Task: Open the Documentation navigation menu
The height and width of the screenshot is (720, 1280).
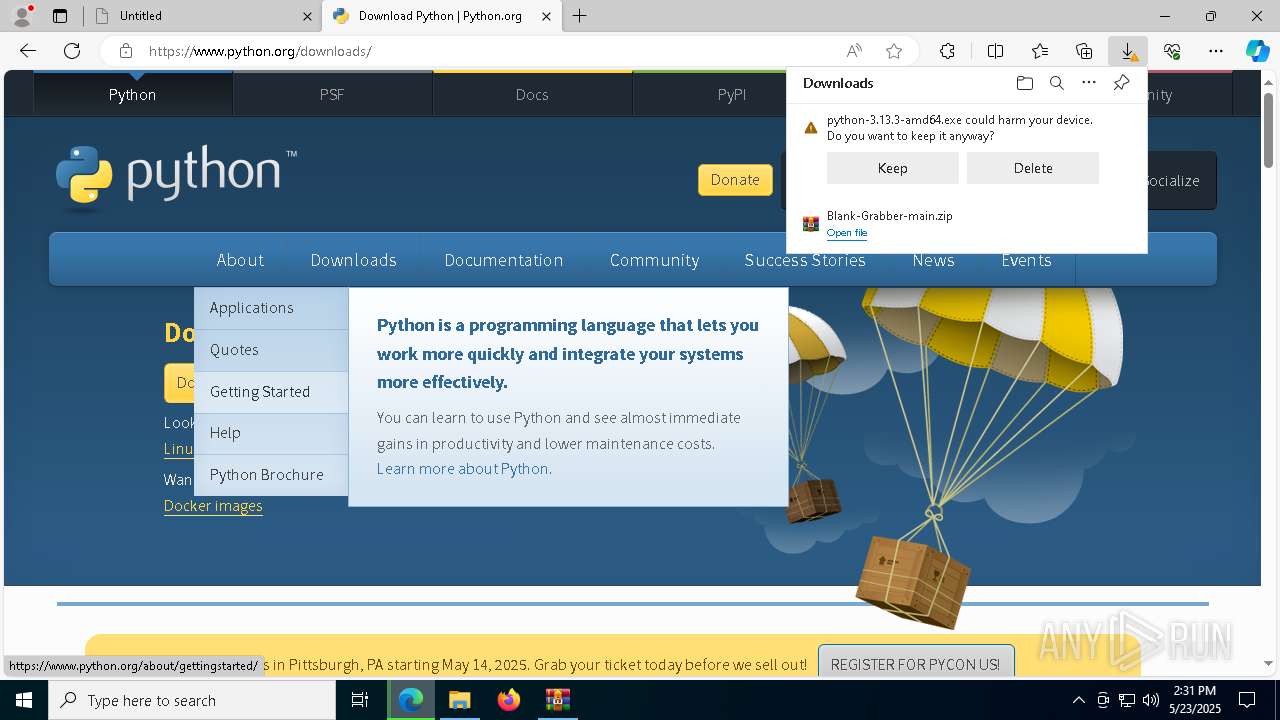Action: (504, 260)
